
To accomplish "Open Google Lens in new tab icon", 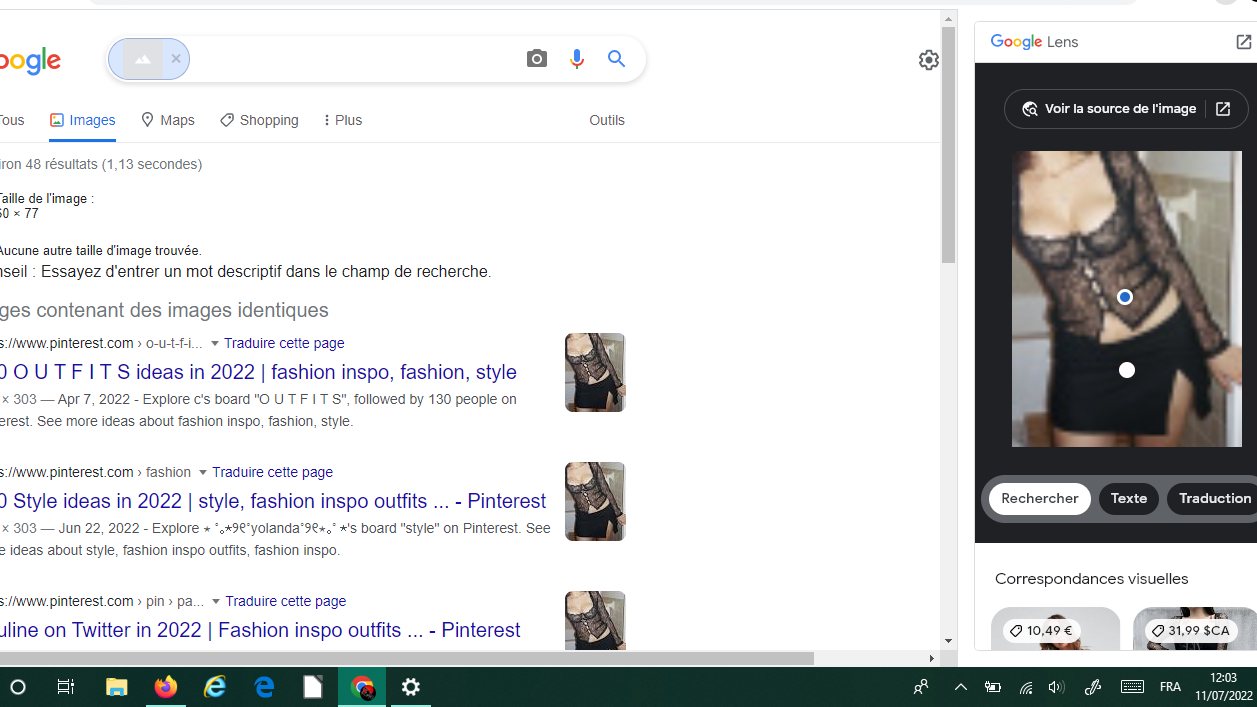I will 1243,42.
